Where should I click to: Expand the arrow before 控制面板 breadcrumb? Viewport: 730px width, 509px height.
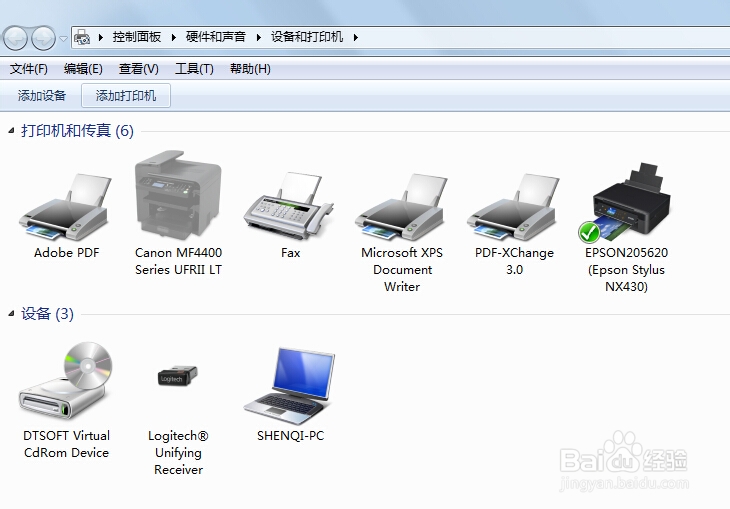point(101,37)
